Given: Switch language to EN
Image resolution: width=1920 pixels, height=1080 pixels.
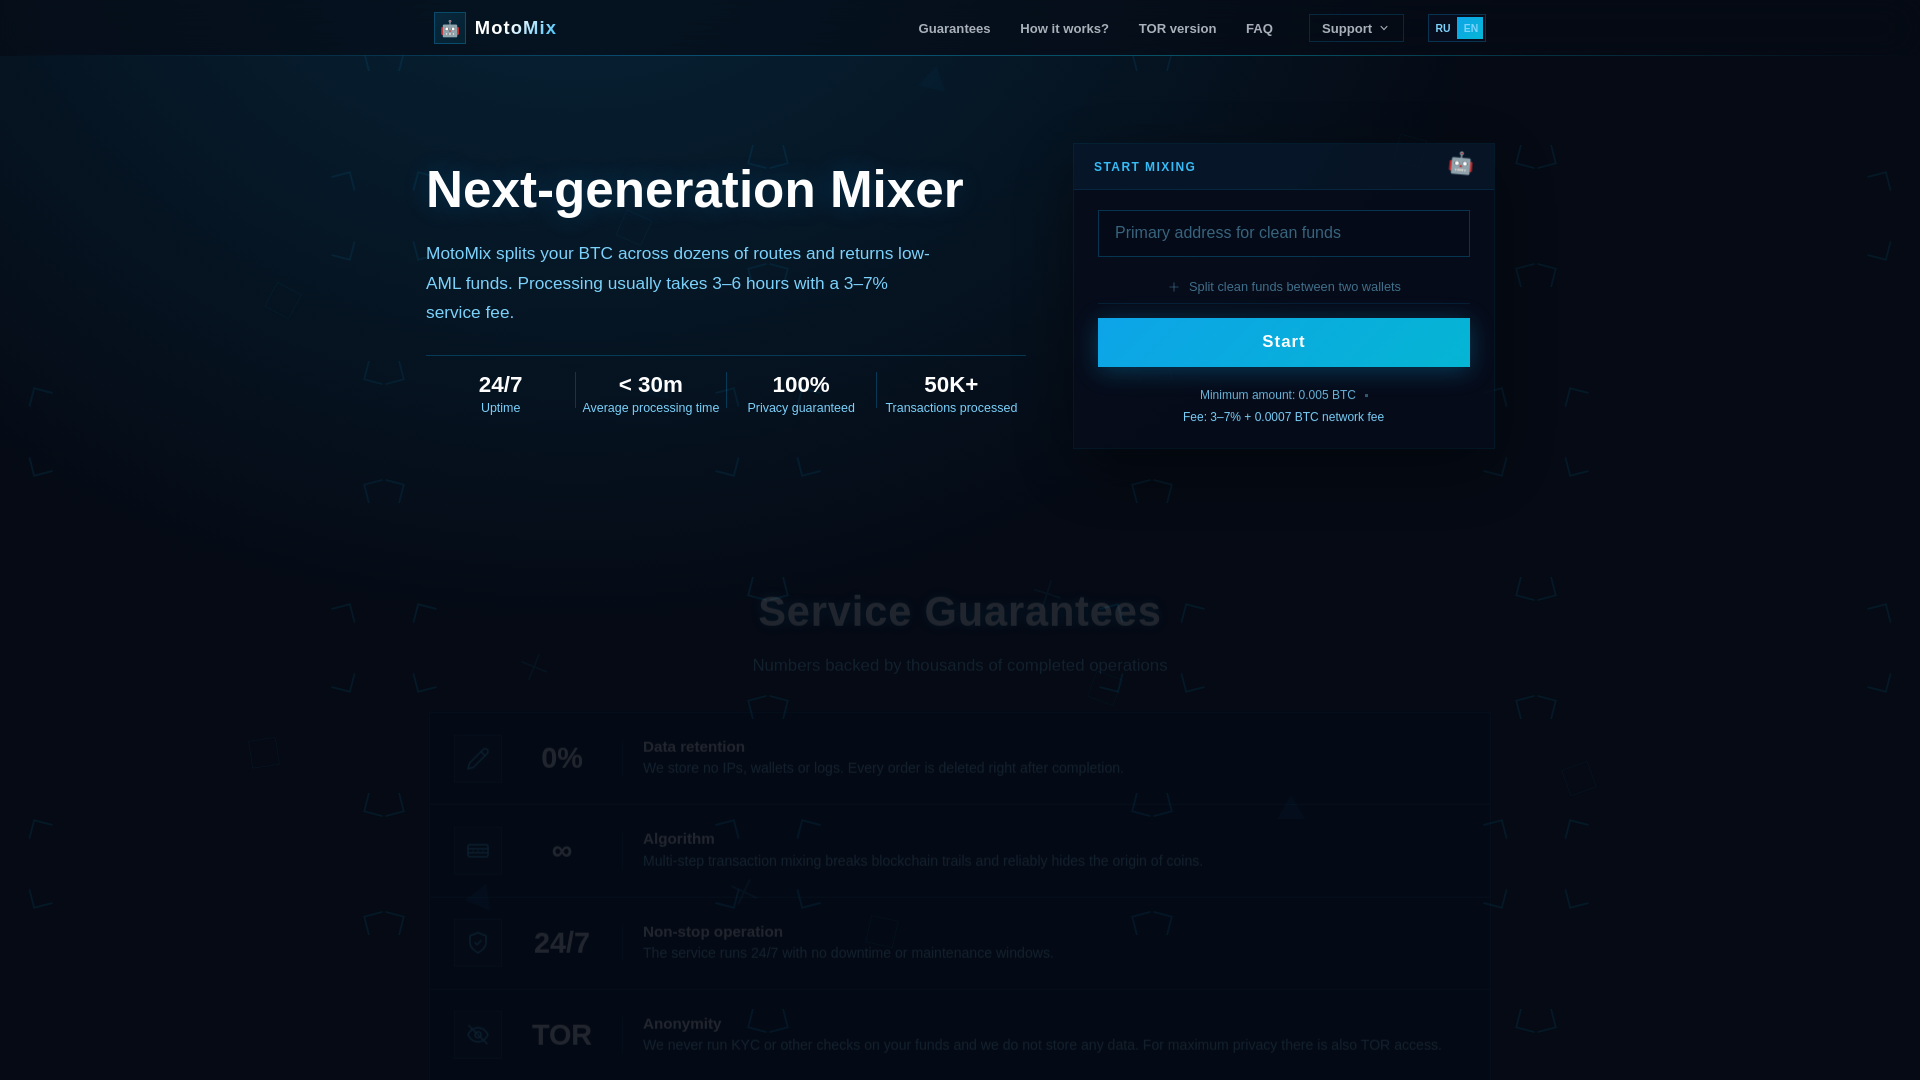Looking at the screenshot, I should coord(1470,28).
